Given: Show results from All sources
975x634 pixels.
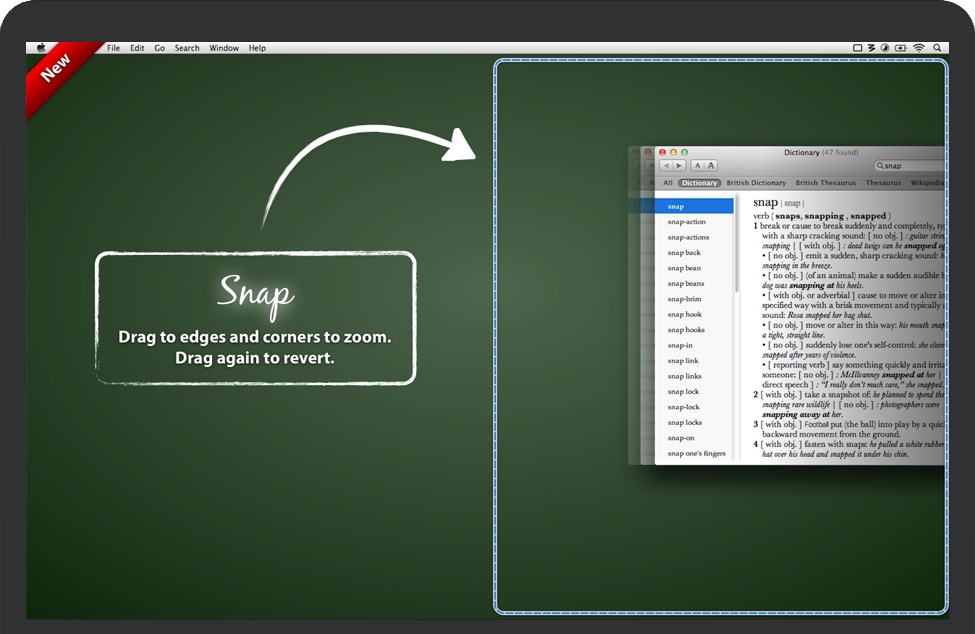Looking at the screenshot, I should pos(668,183).
